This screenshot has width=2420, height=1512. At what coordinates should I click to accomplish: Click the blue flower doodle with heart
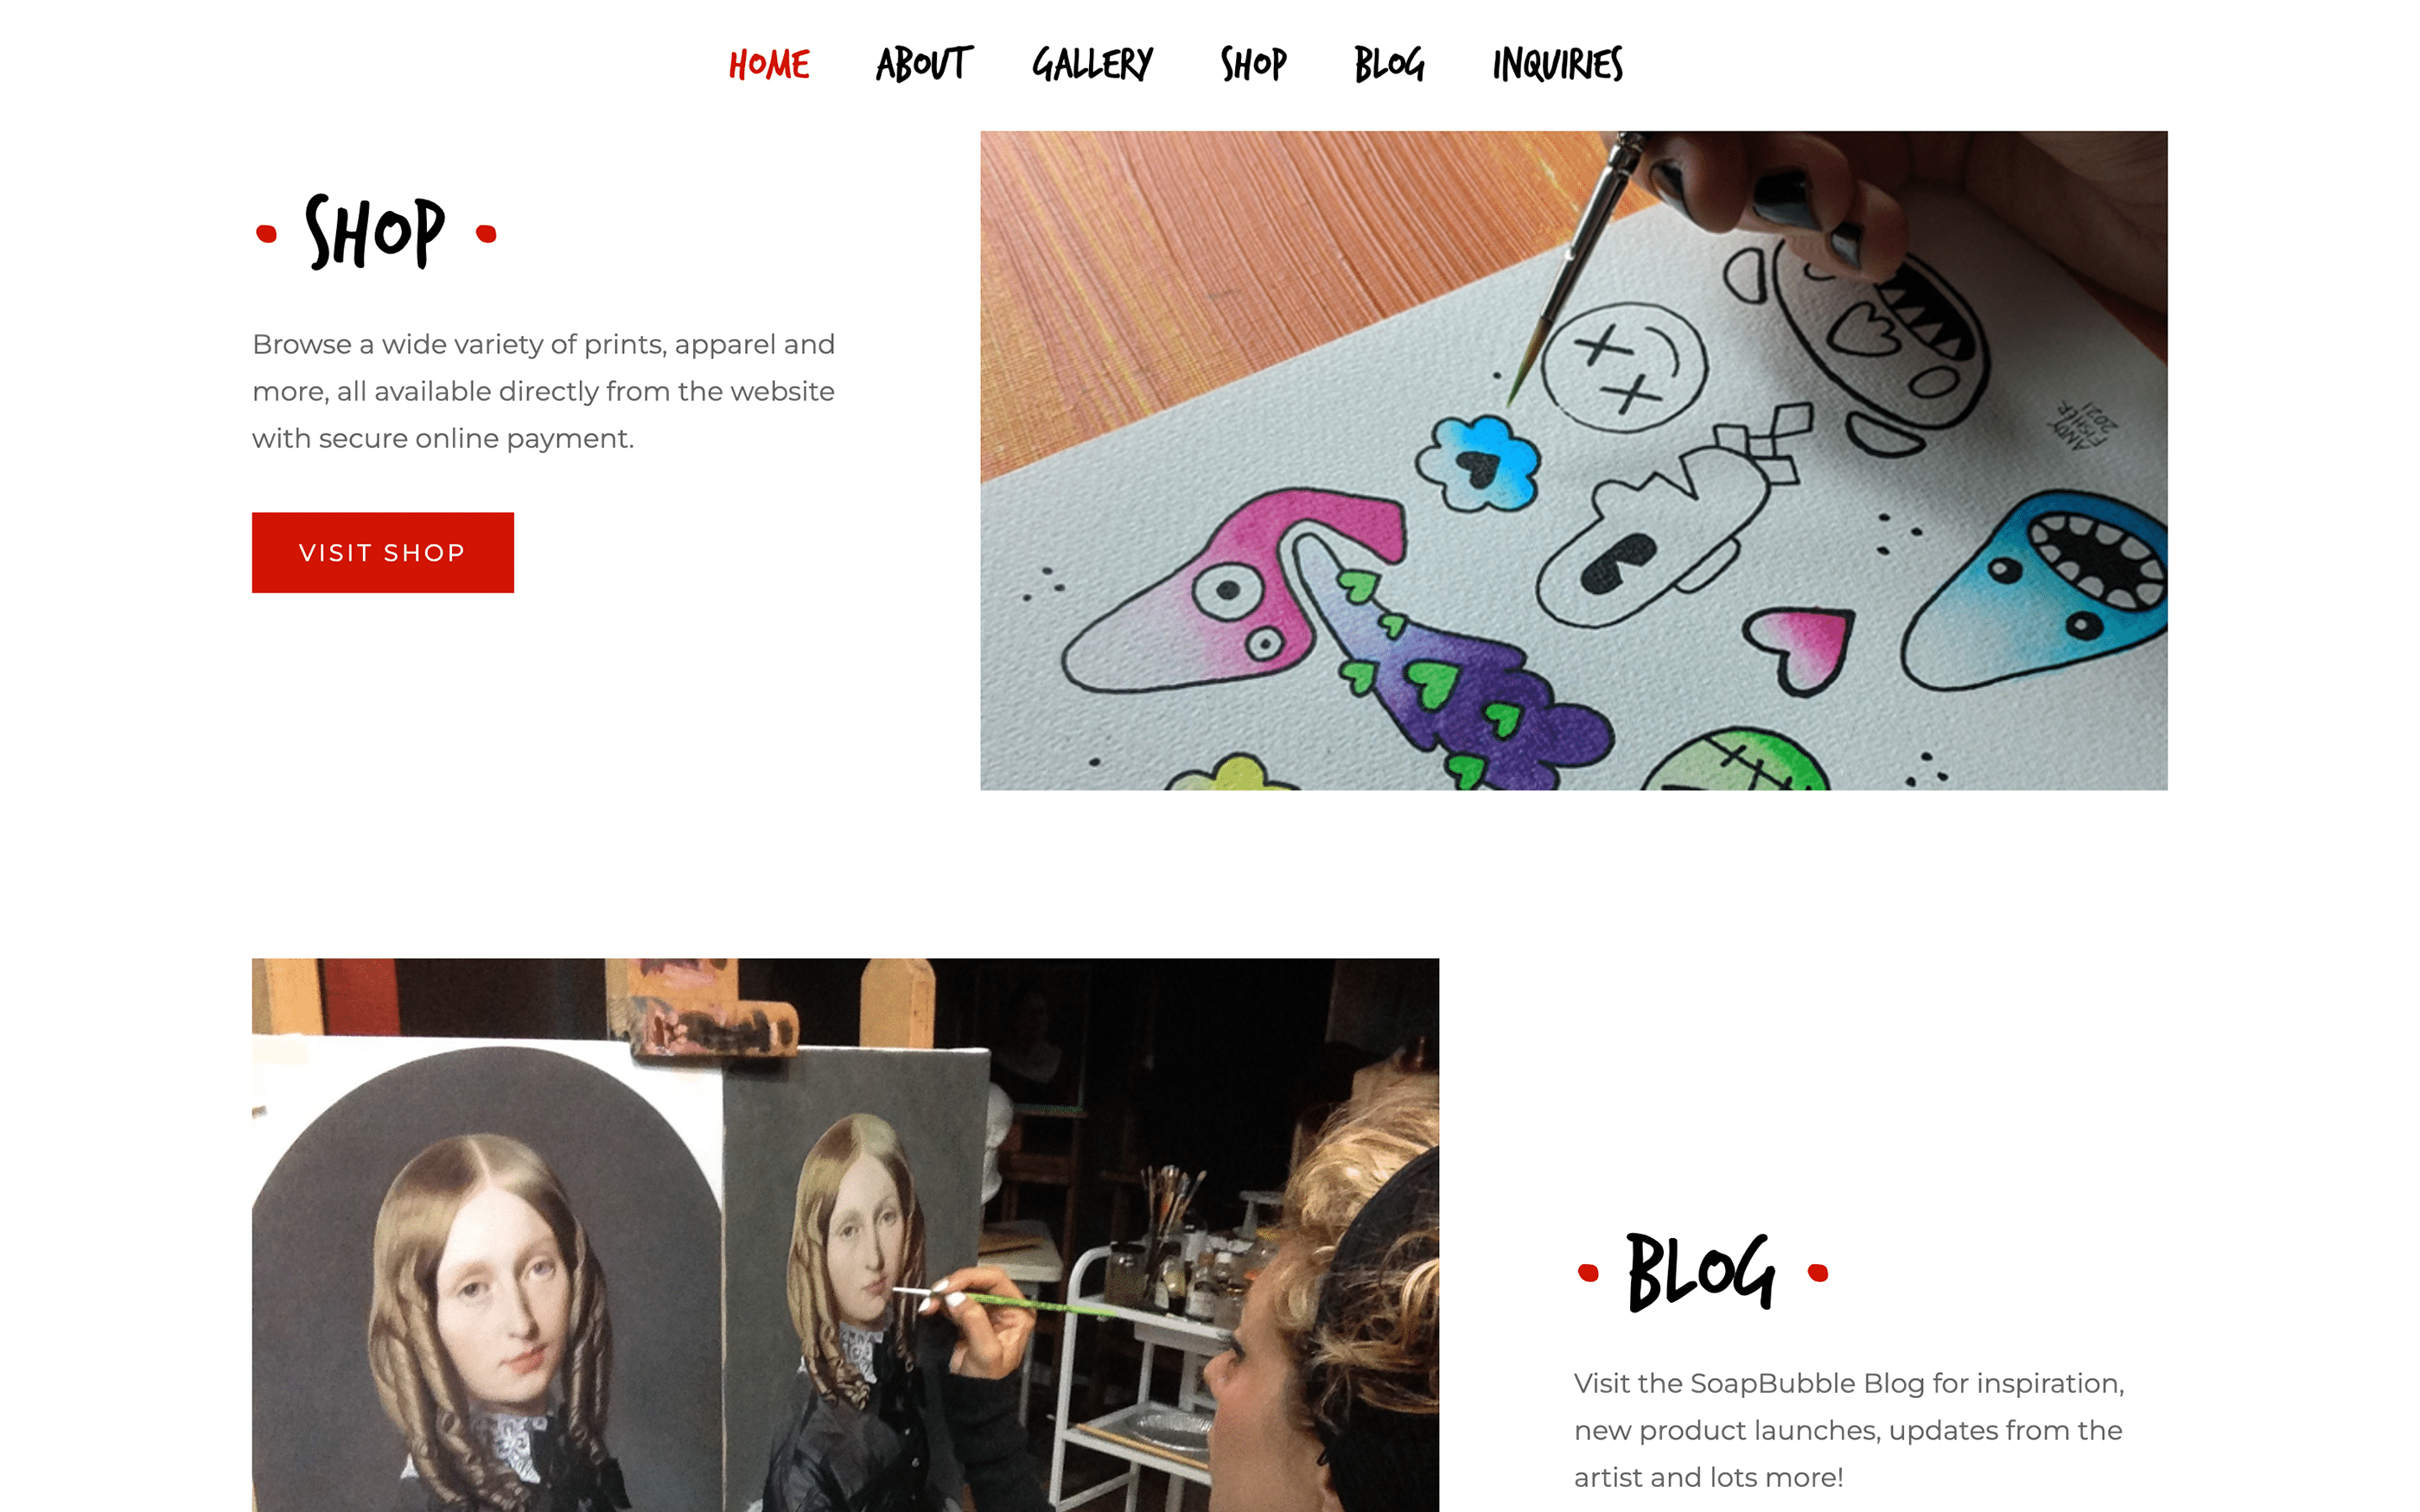[x=1479, y=463]
